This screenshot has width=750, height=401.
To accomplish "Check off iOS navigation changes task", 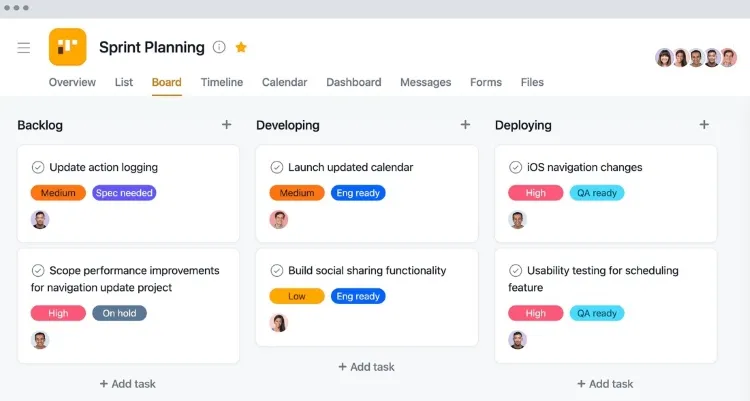I will tap(515, 167).
